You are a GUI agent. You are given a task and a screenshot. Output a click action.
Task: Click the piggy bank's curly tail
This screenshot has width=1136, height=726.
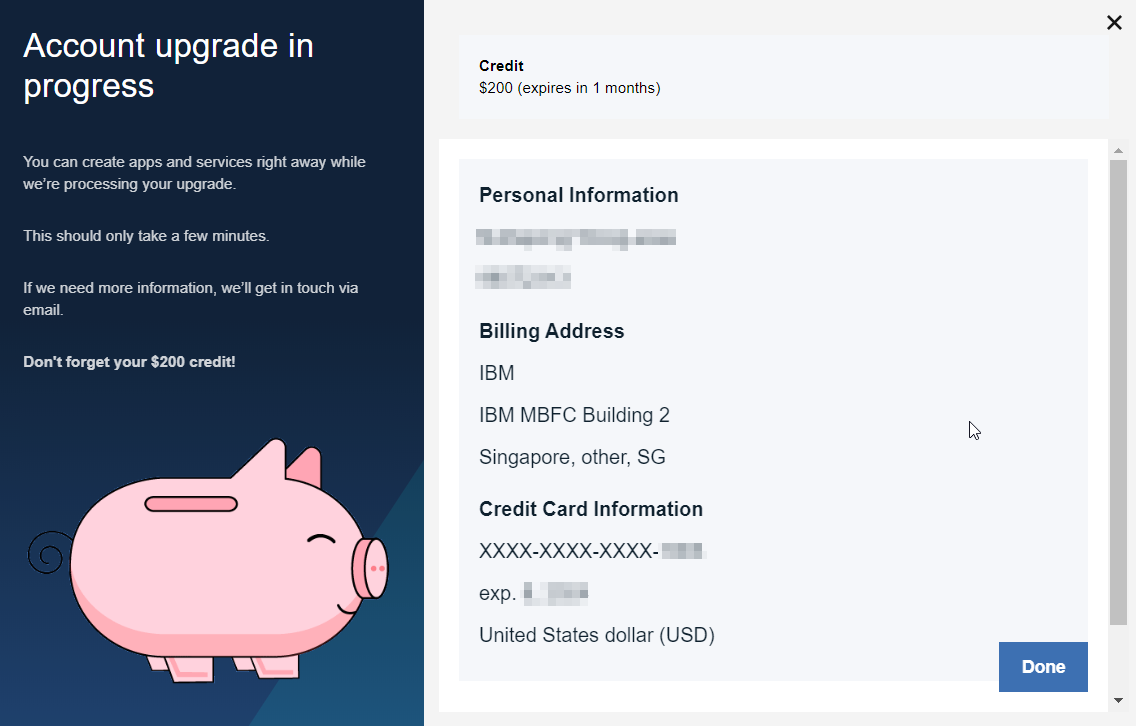pyautogui.click(x=49, y=552)
